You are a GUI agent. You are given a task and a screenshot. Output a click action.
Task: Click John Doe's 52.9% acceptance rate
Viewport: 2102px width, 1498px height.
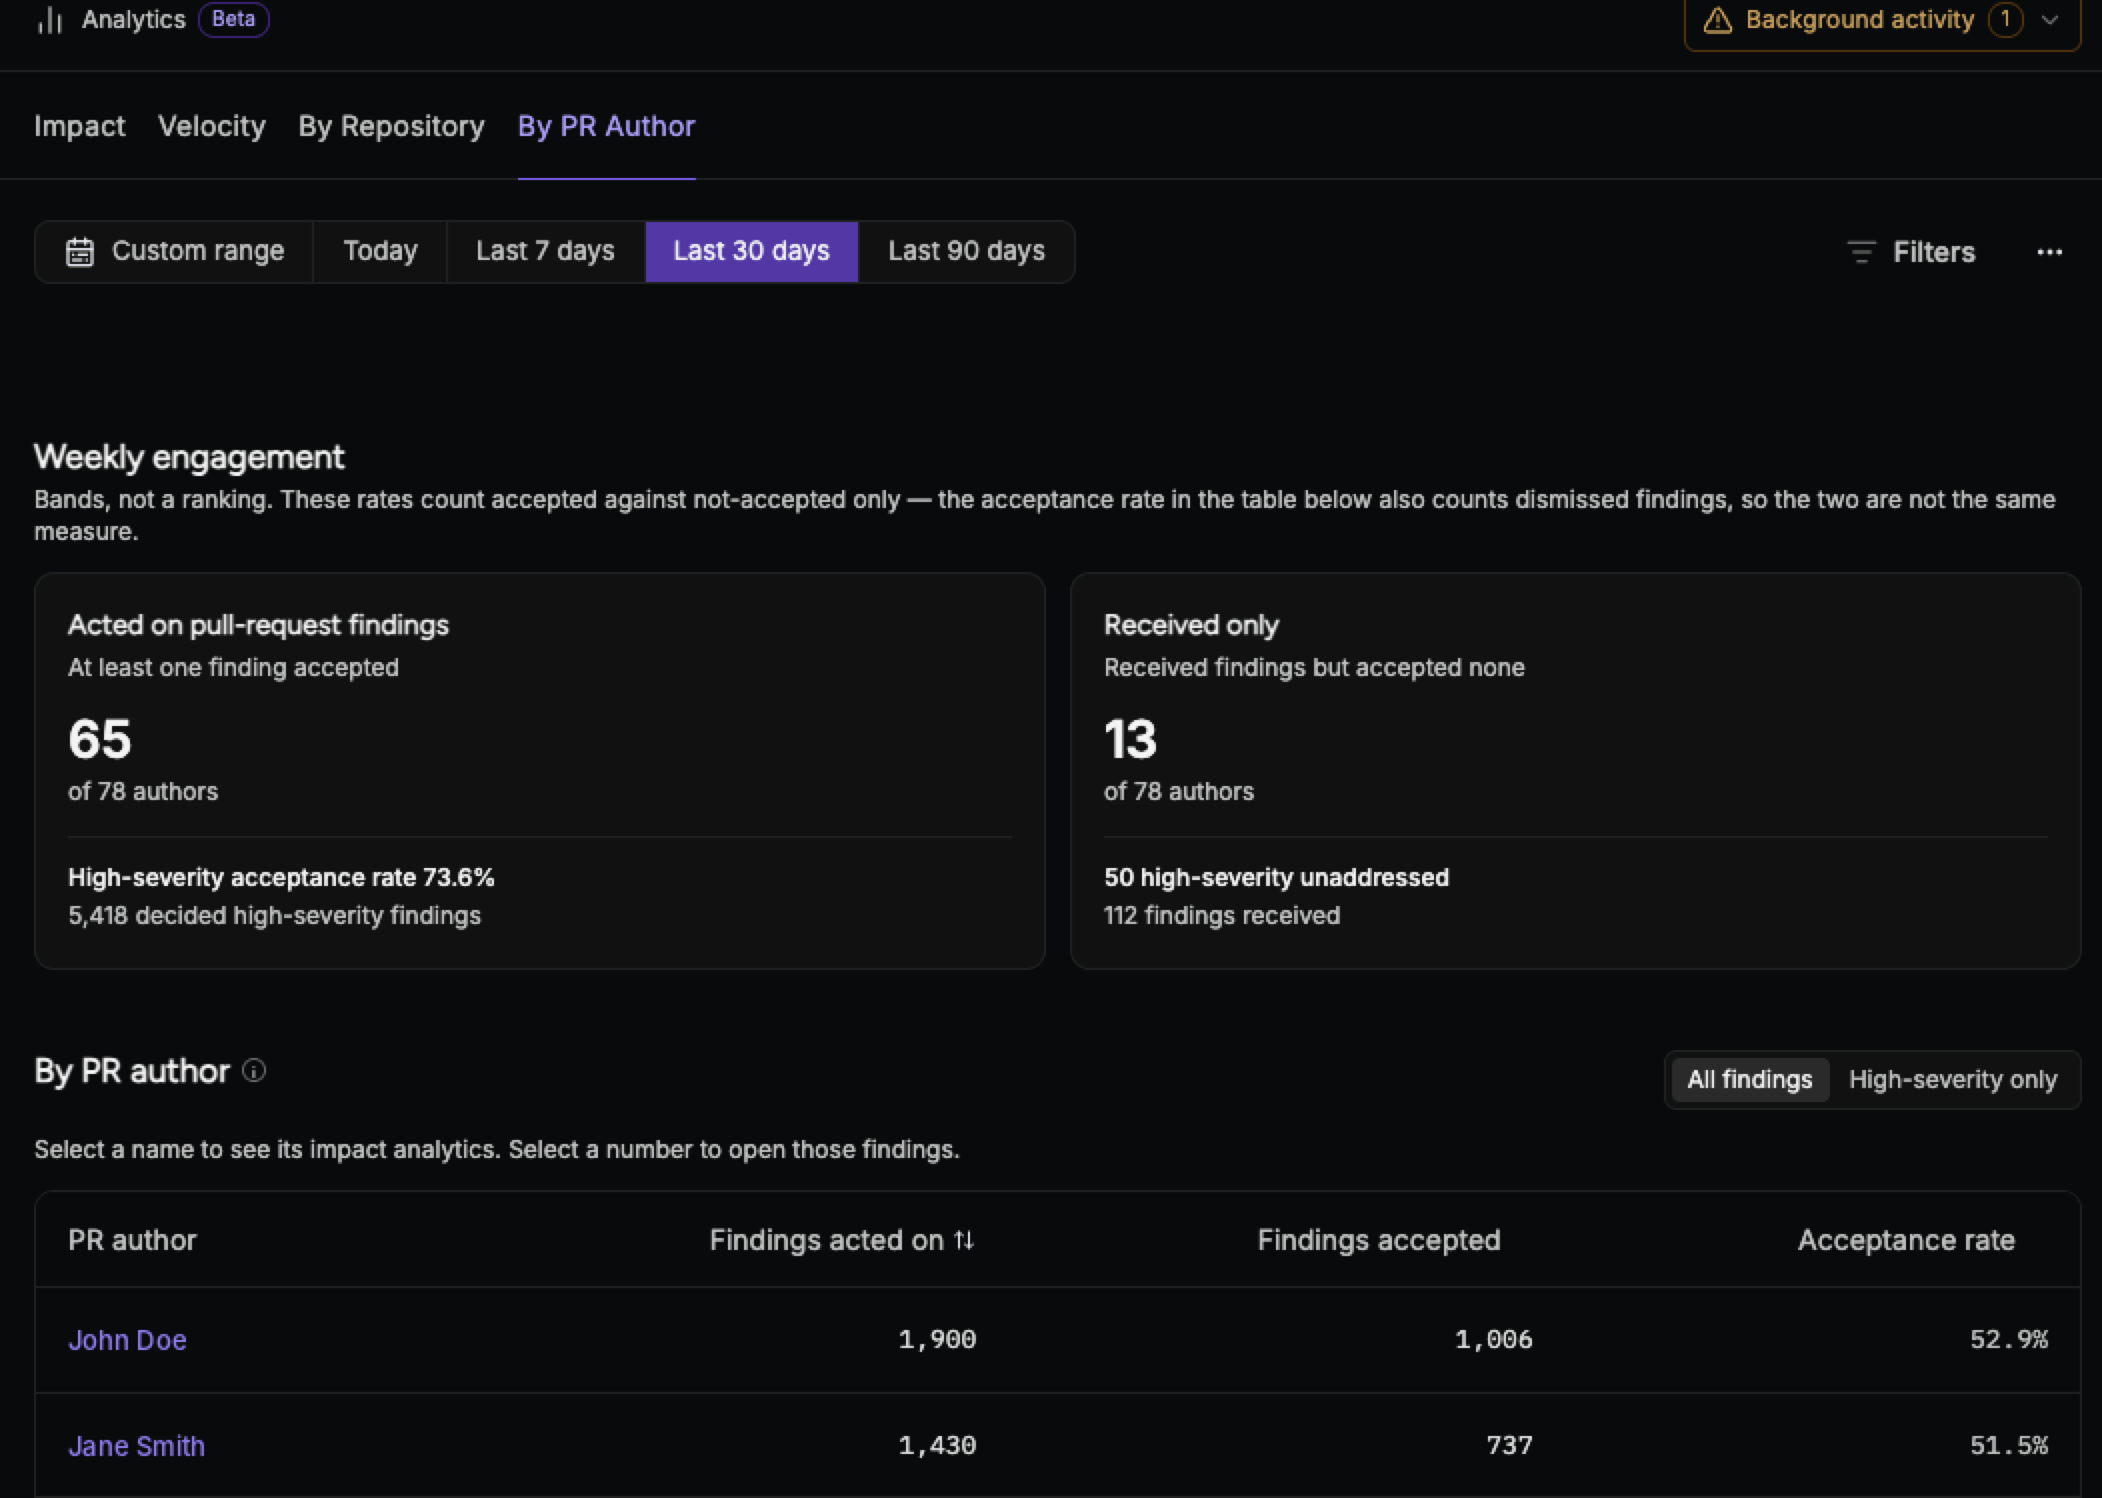click(x=2008, y=1340)
